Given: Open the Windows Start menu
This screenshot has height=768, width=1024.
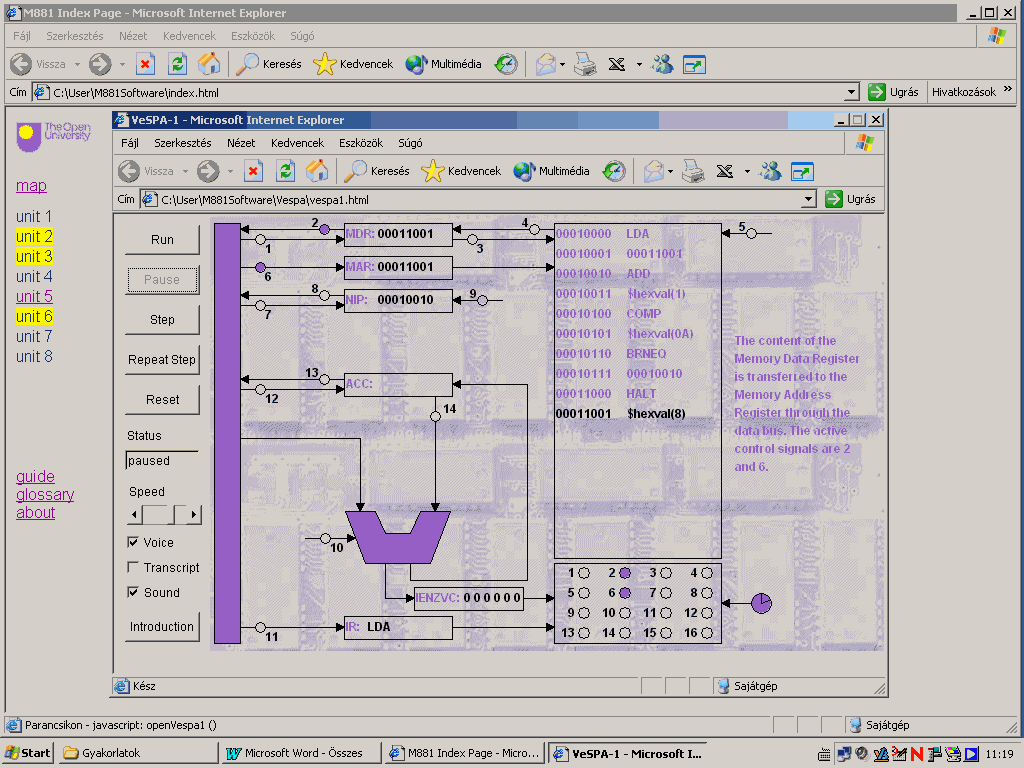Looking at the screenshot, I should [28, 753].
